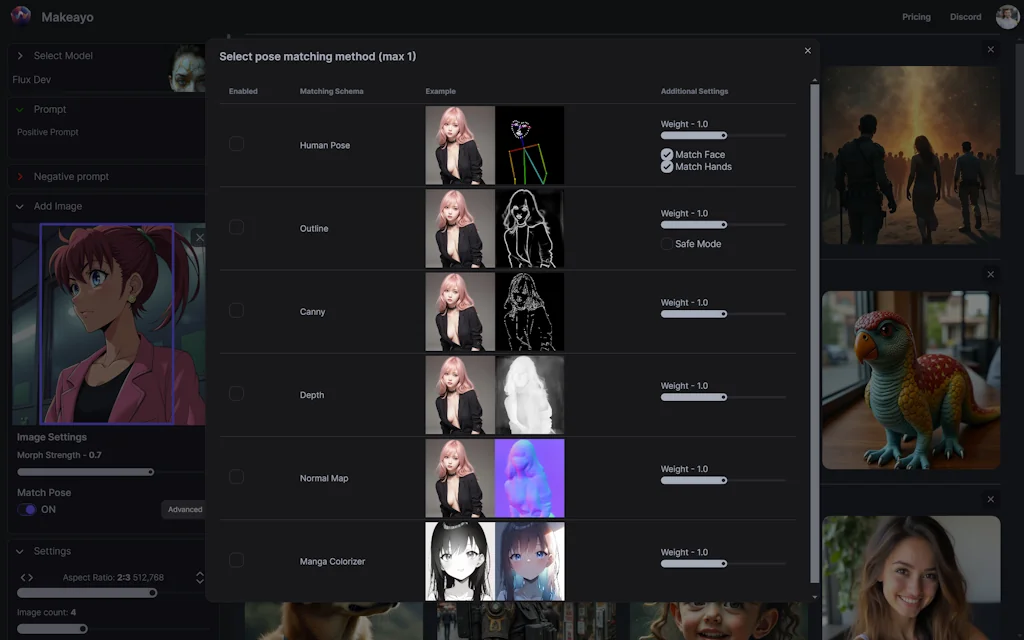Enable Safe Mode for Outline
Screen dimensions: 1024x640
[667, 243]
